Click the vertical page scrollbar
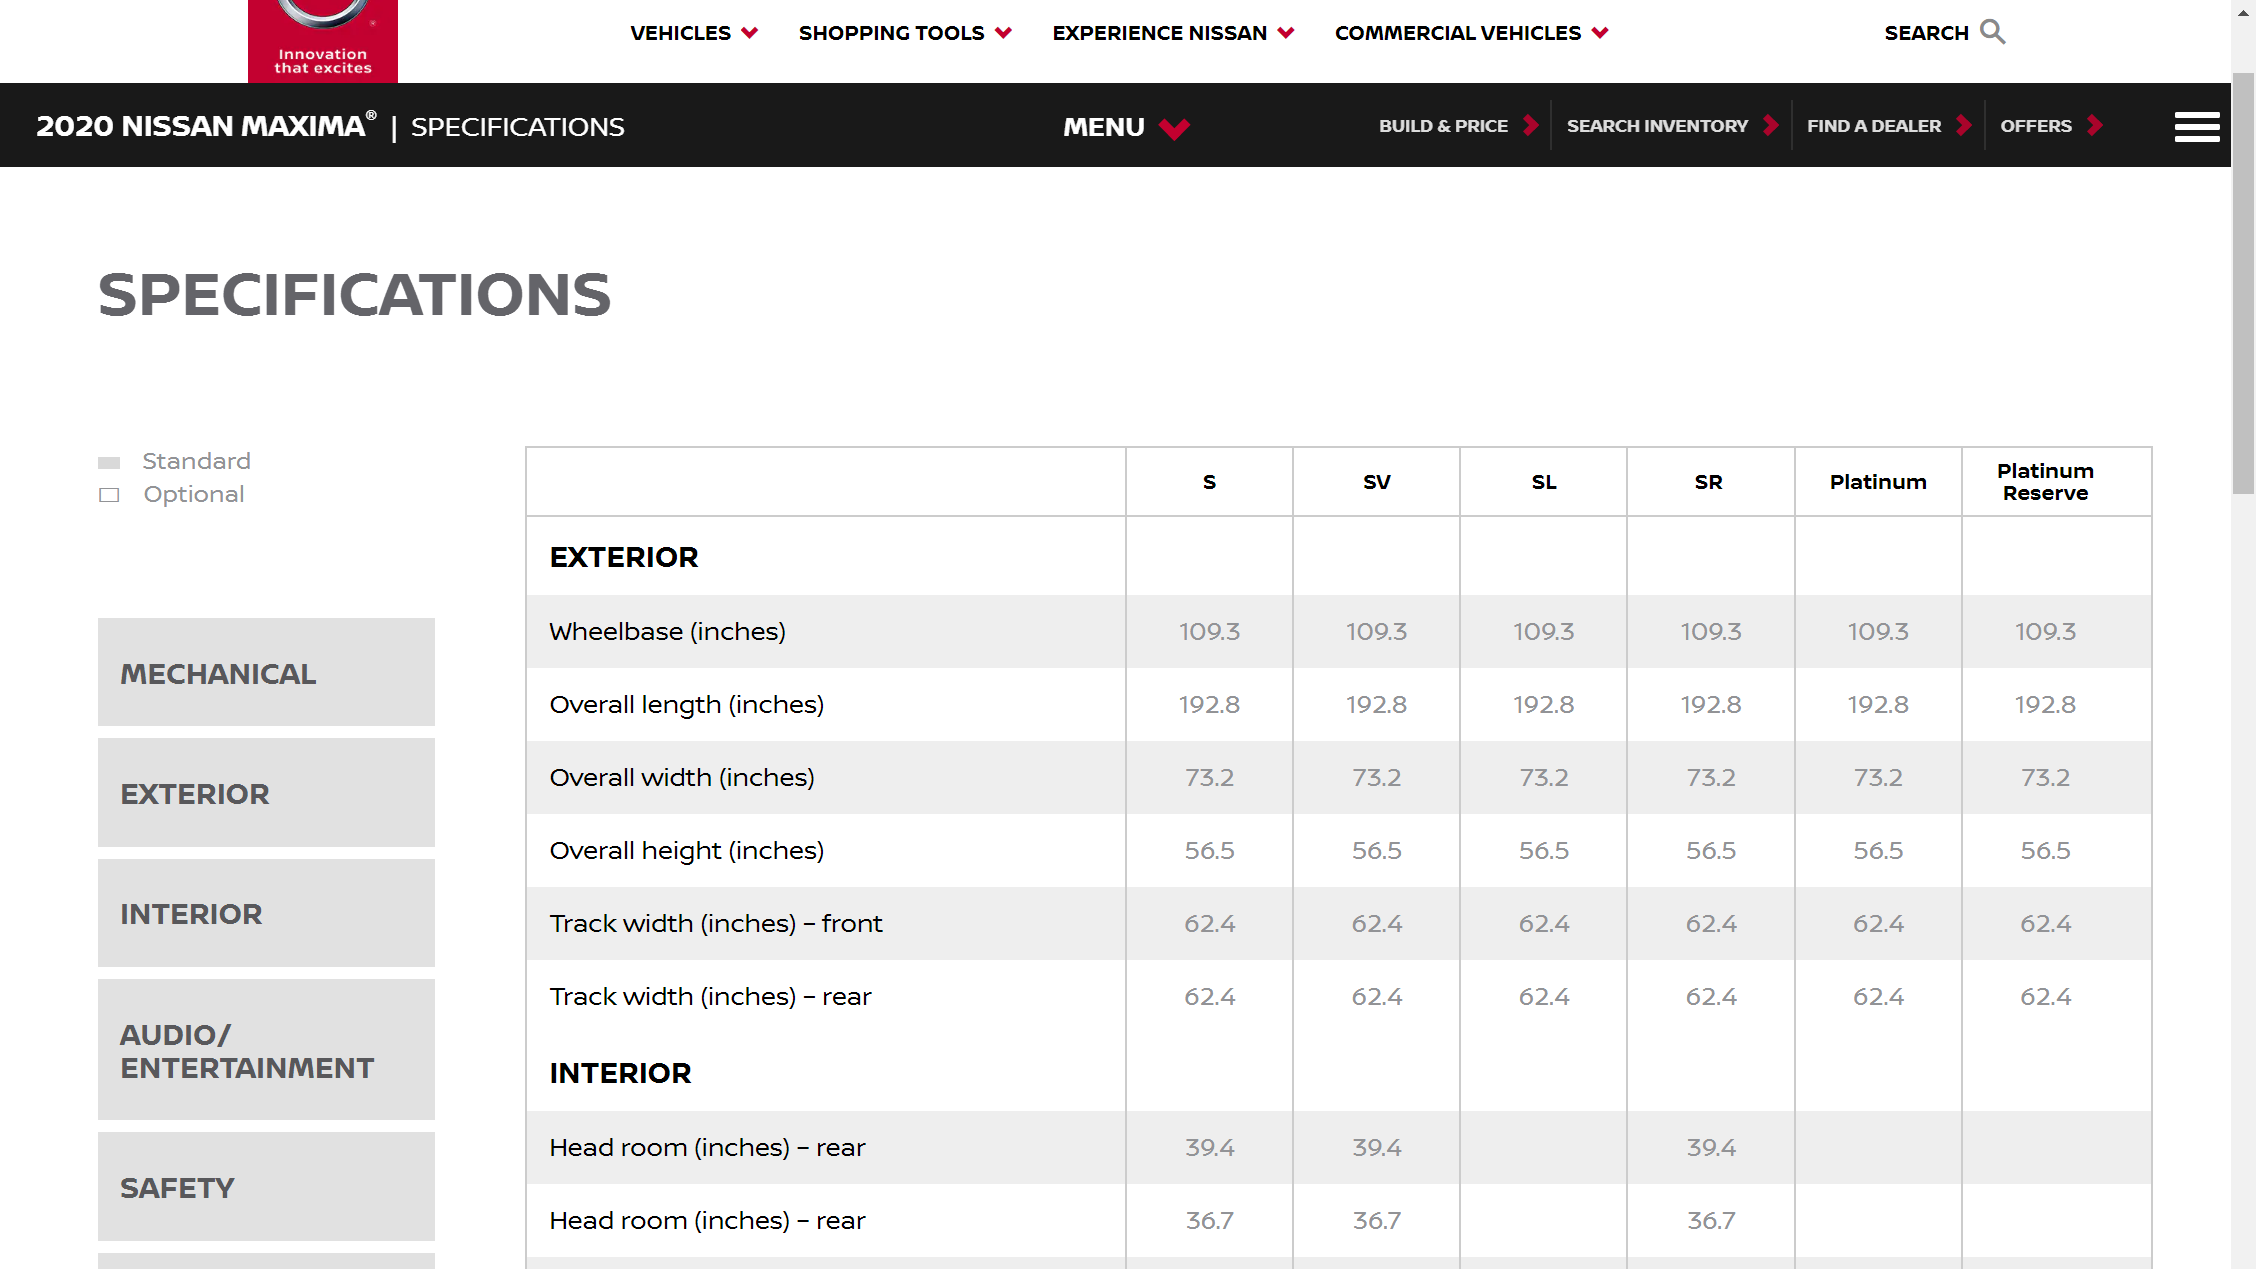Viewport: 2256px width, 1269px height. [x=2243, y=284]
